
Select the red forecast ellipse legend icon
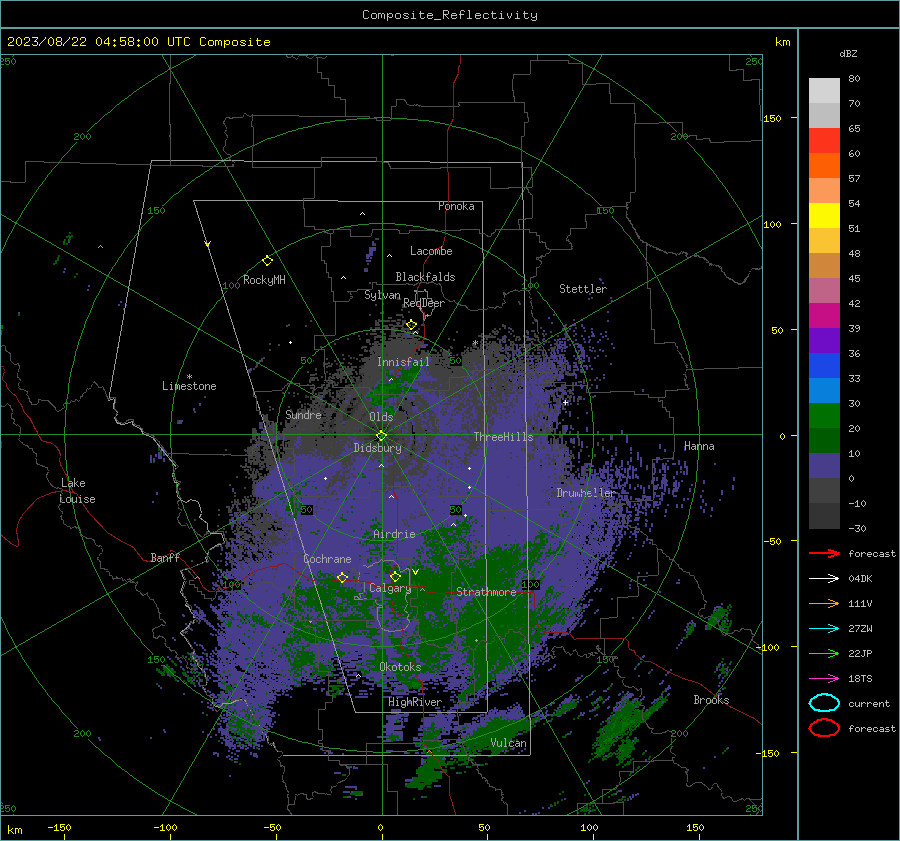[x=824, y=728]
